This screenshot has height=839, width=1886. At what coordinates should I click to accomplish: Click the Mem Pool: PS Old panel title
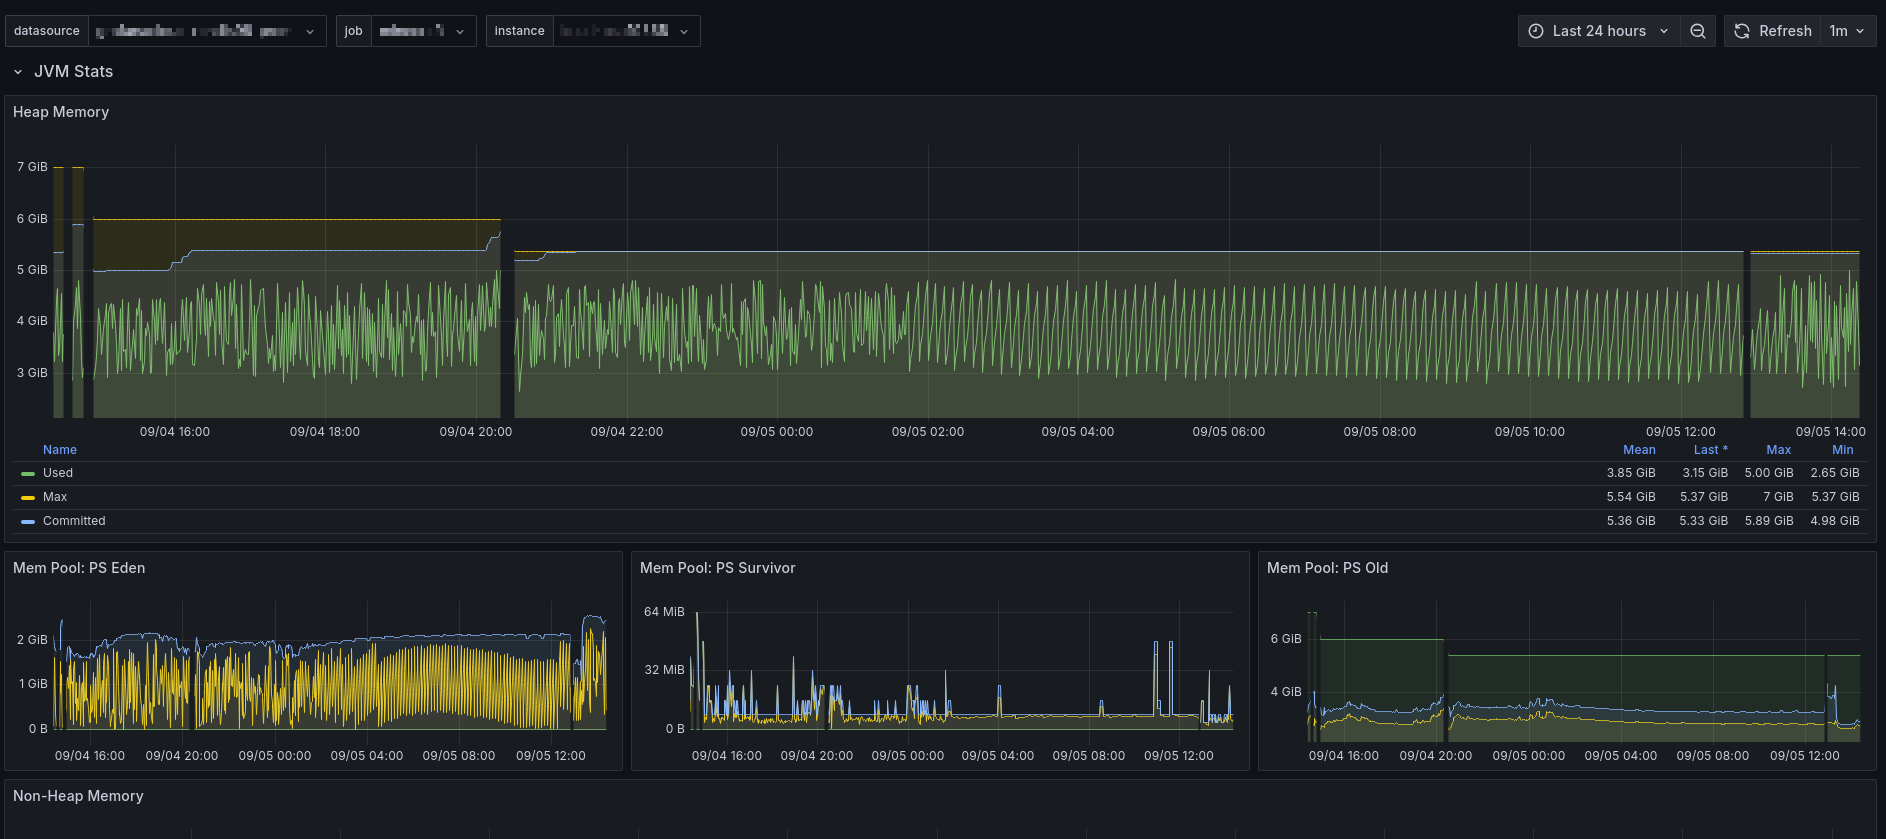coord(1327,568)
